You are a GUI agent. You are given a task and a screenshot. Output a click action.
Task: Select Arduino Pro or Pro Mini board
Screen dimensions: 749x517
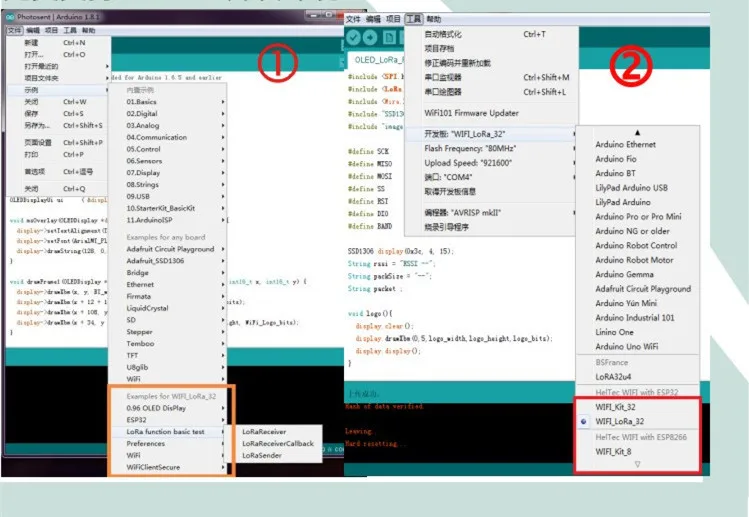638,216
